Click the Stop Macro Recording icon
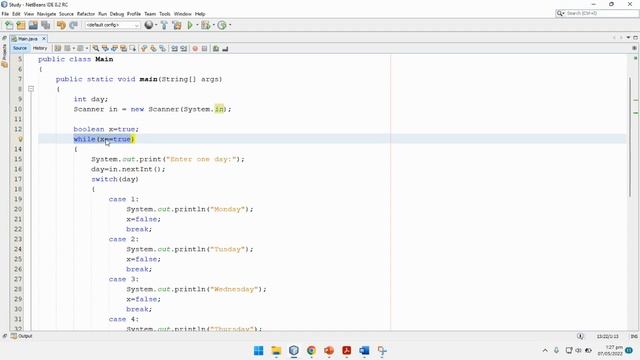This screenshot has width=640, height=360. point(204,49)
